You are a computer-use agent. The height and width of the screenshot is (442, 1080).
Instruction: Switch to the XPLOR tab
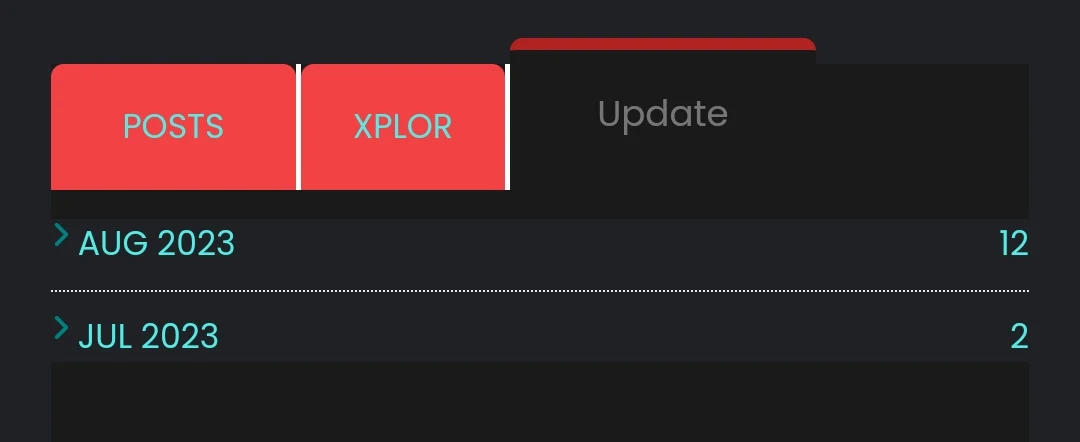pos(403,127)
